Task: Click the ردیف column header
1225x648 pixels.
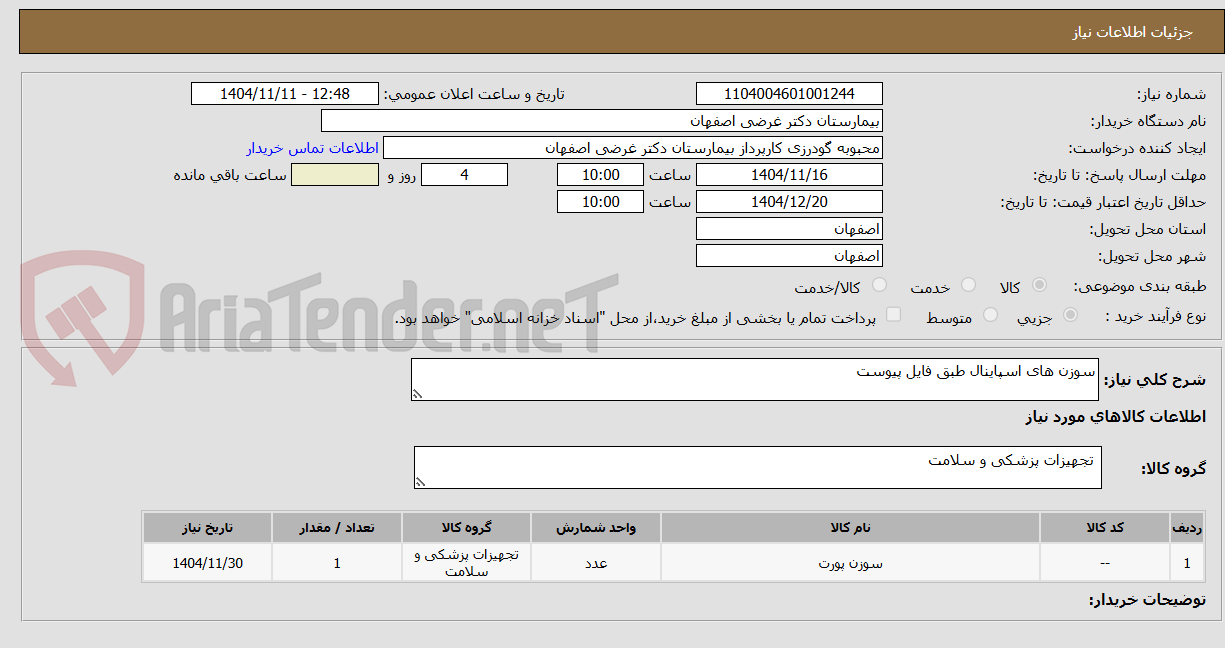Action: [1186, 528]
